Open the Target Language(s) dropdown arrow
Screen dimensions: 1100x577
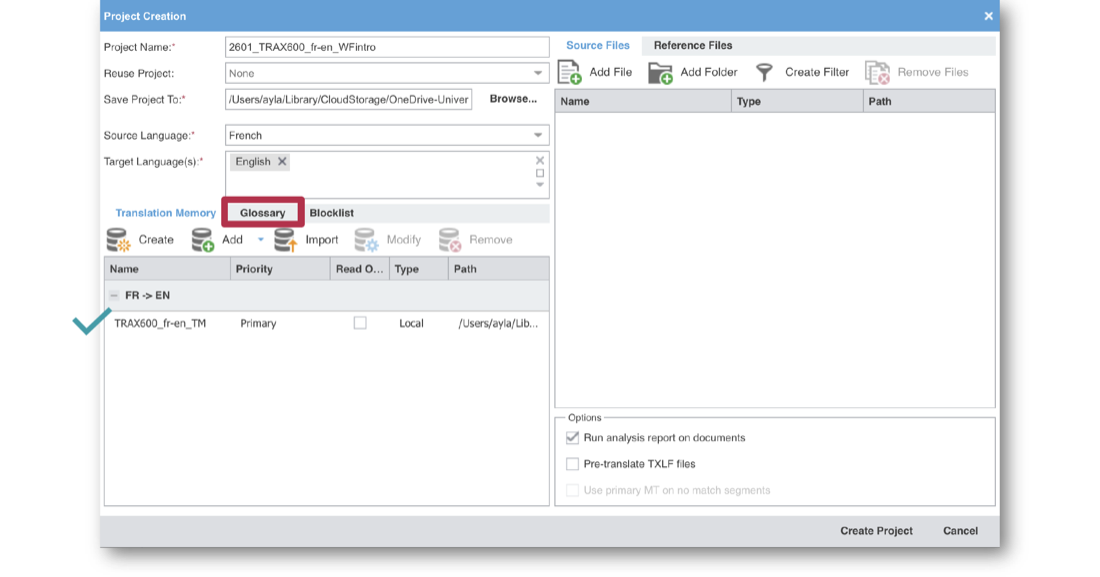pyautogui.click(x=539, y=185)
